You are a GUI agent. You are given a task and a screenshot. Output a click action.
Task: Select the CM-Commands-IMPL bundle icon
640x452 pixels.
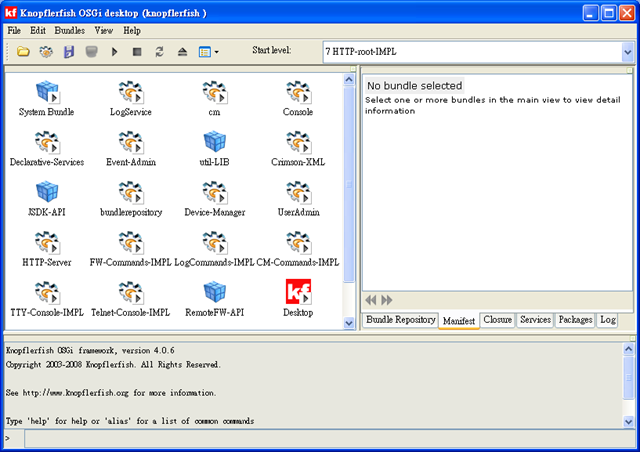coord(298,242)
